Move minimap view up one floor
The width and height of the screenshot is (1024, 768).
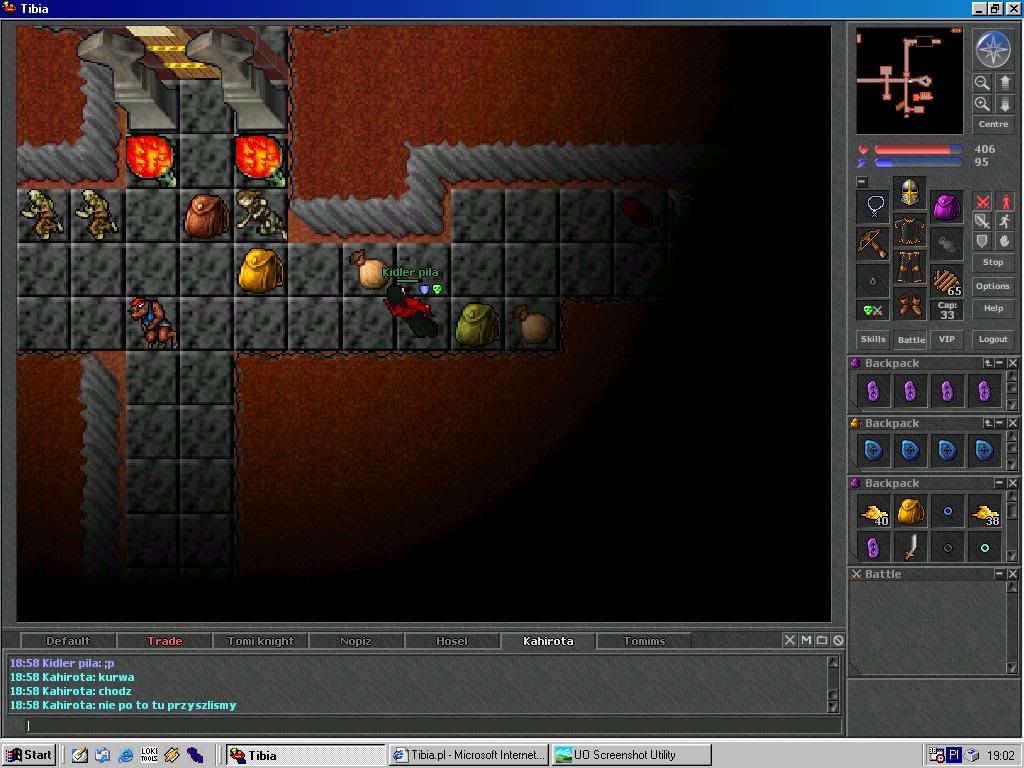[1004, 83]
